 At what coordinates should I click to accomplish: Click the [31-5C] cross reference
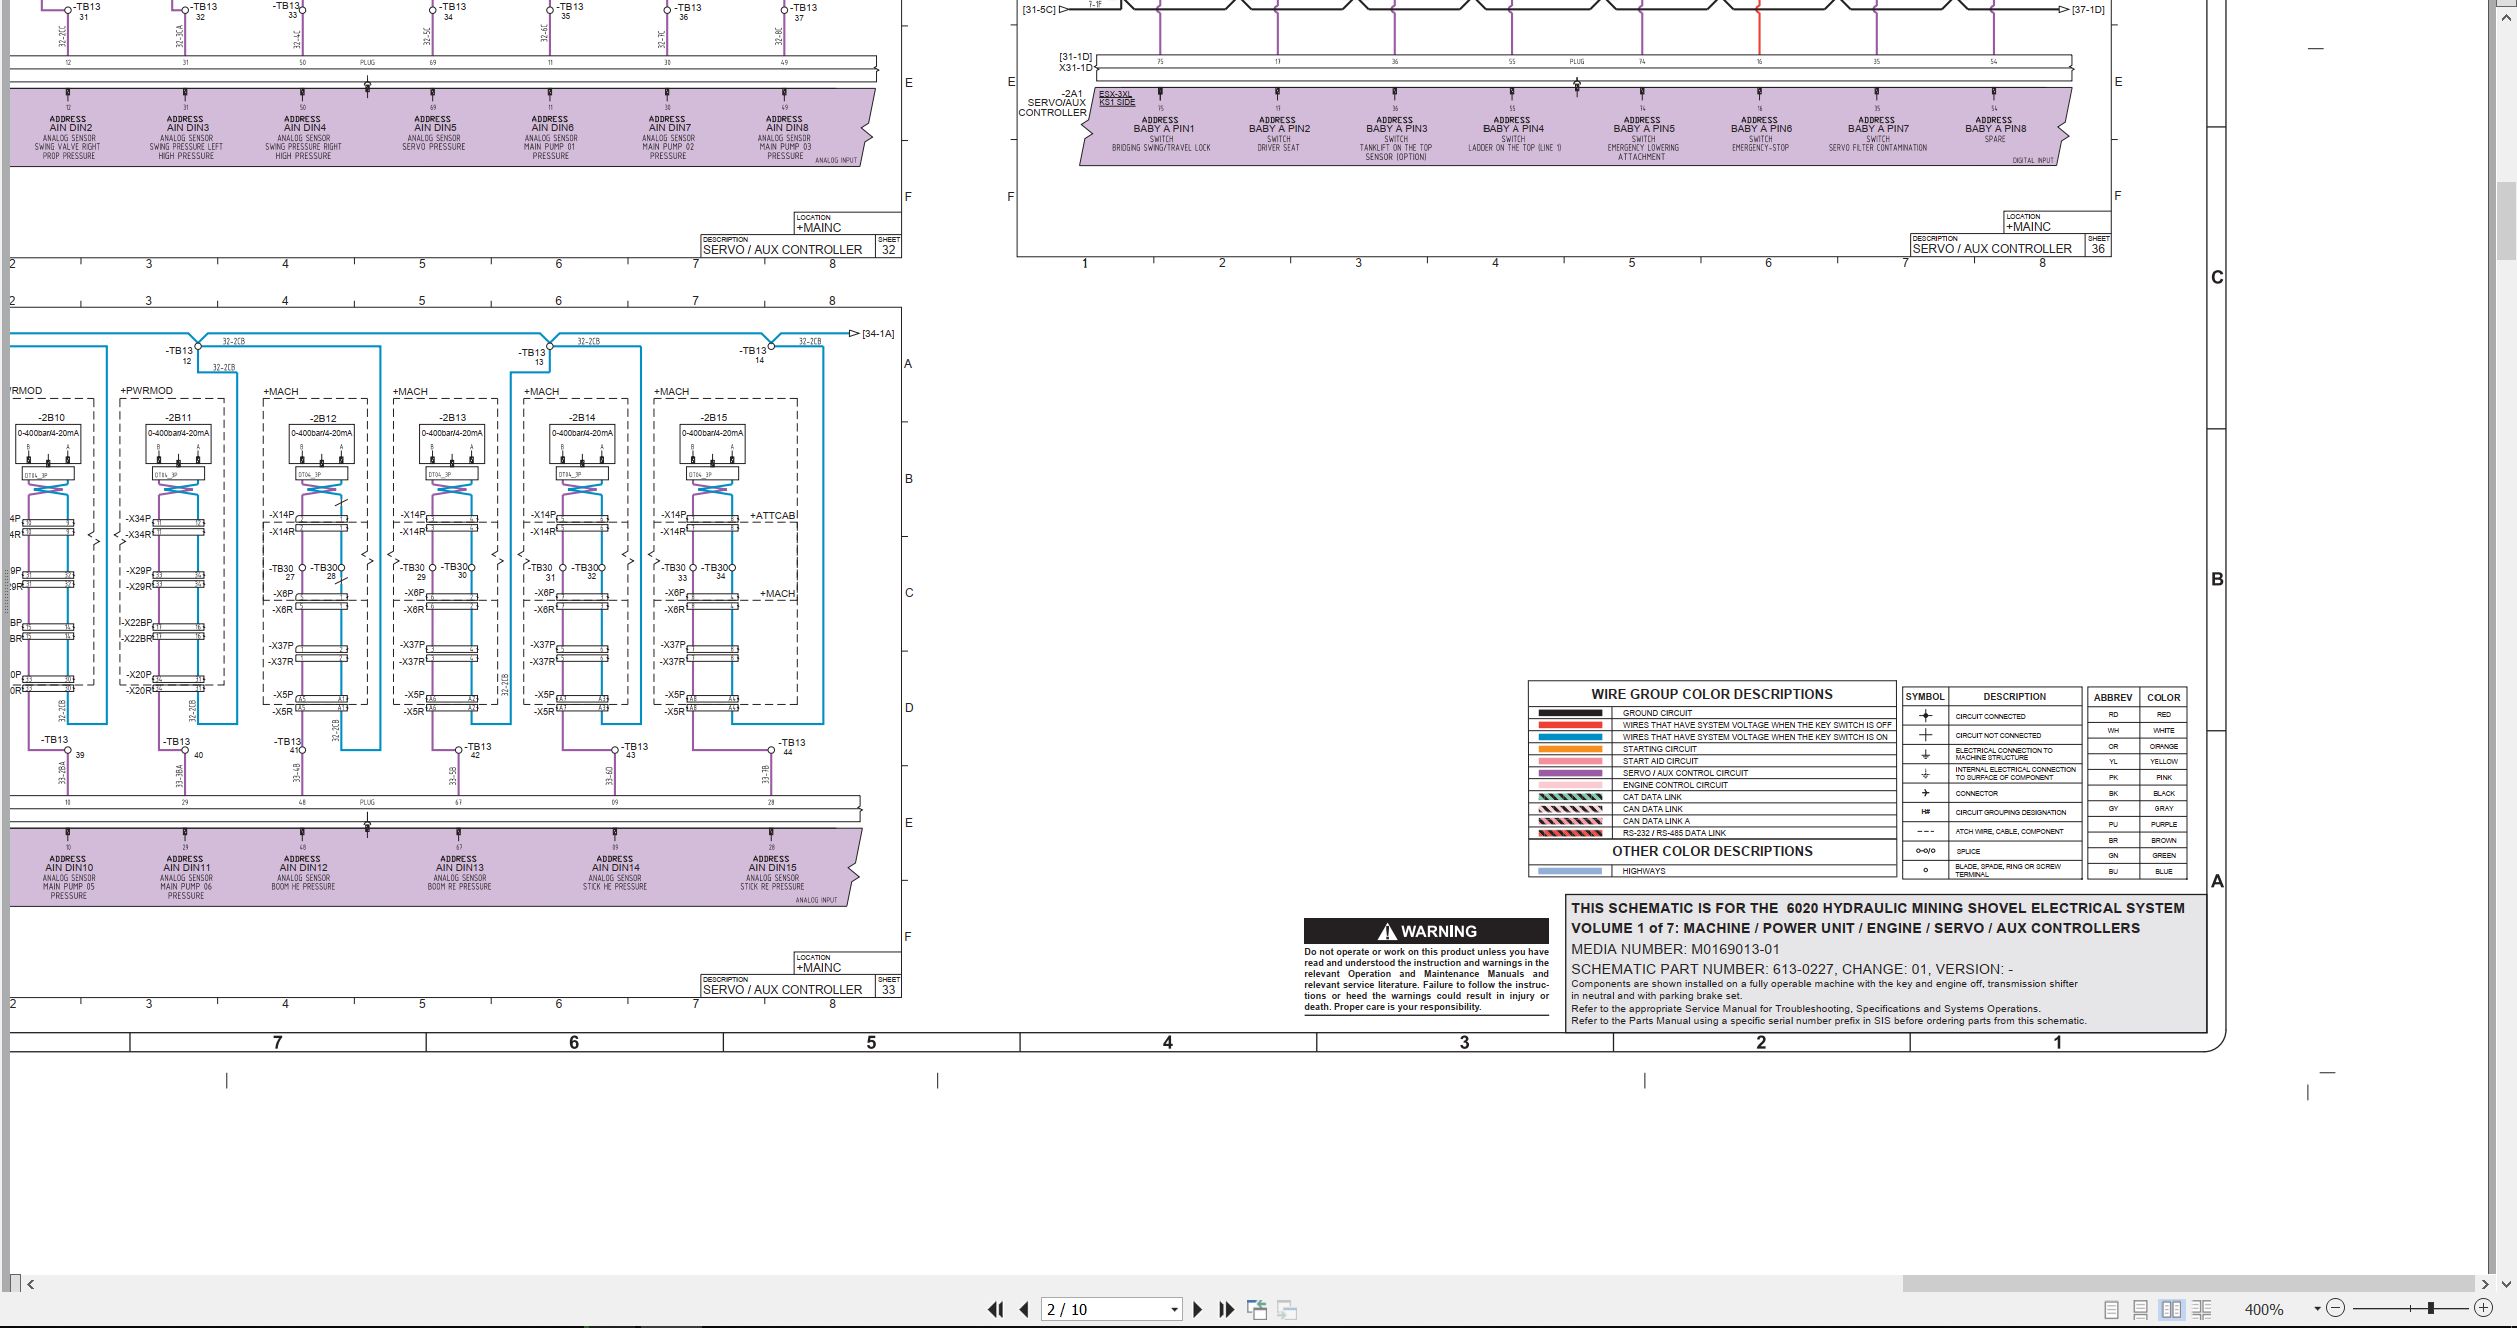tap(1039, 10)
